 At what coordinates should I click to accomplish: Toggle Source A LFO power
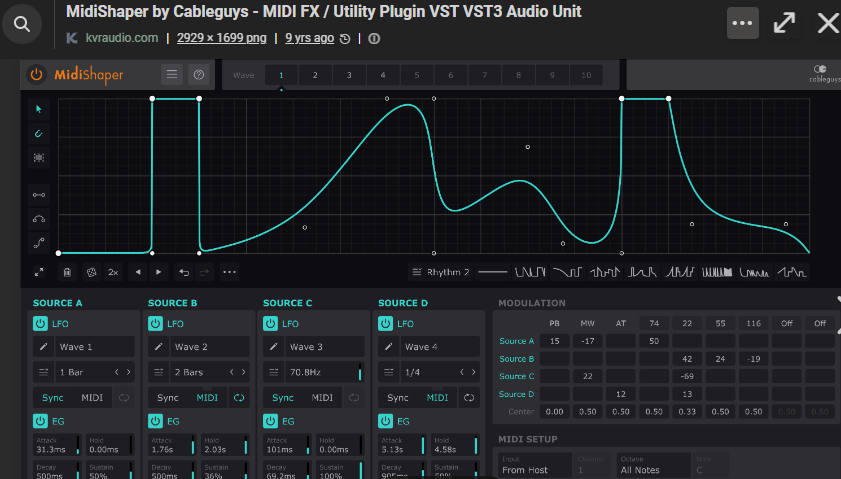40,323
